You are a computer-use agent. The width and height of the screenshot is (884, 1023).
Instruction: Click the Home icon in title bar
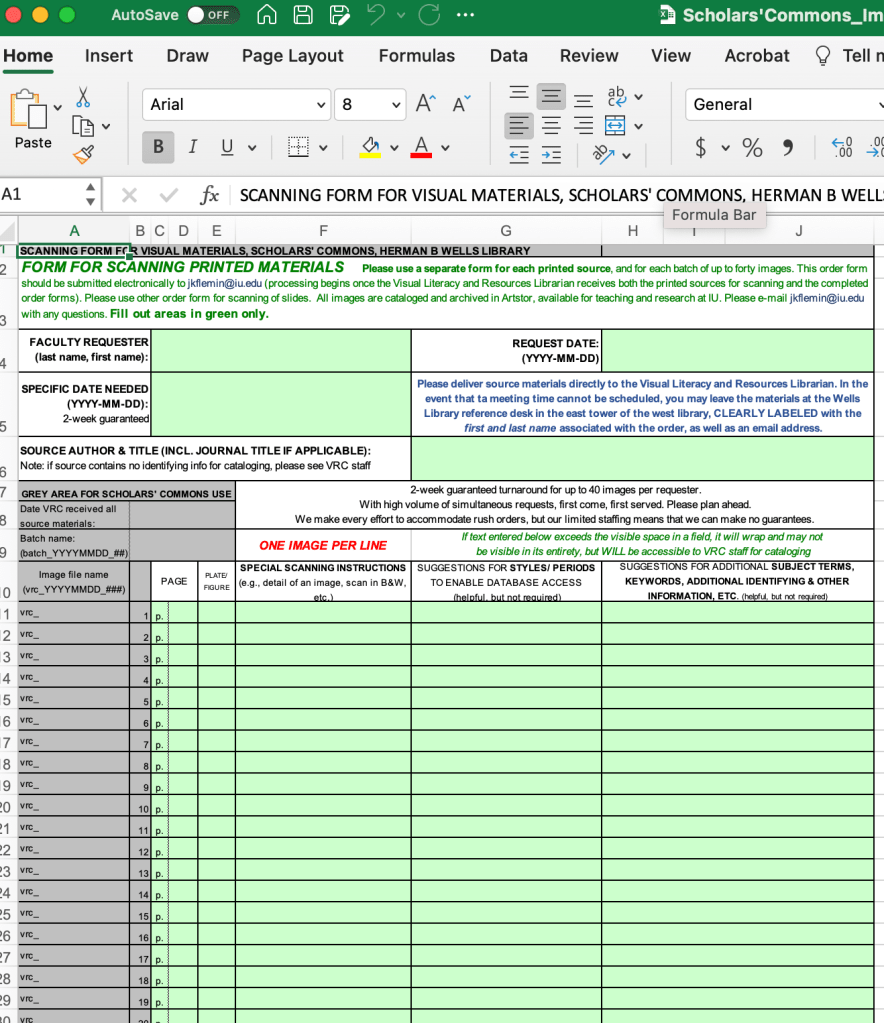(x=267, y=15)
